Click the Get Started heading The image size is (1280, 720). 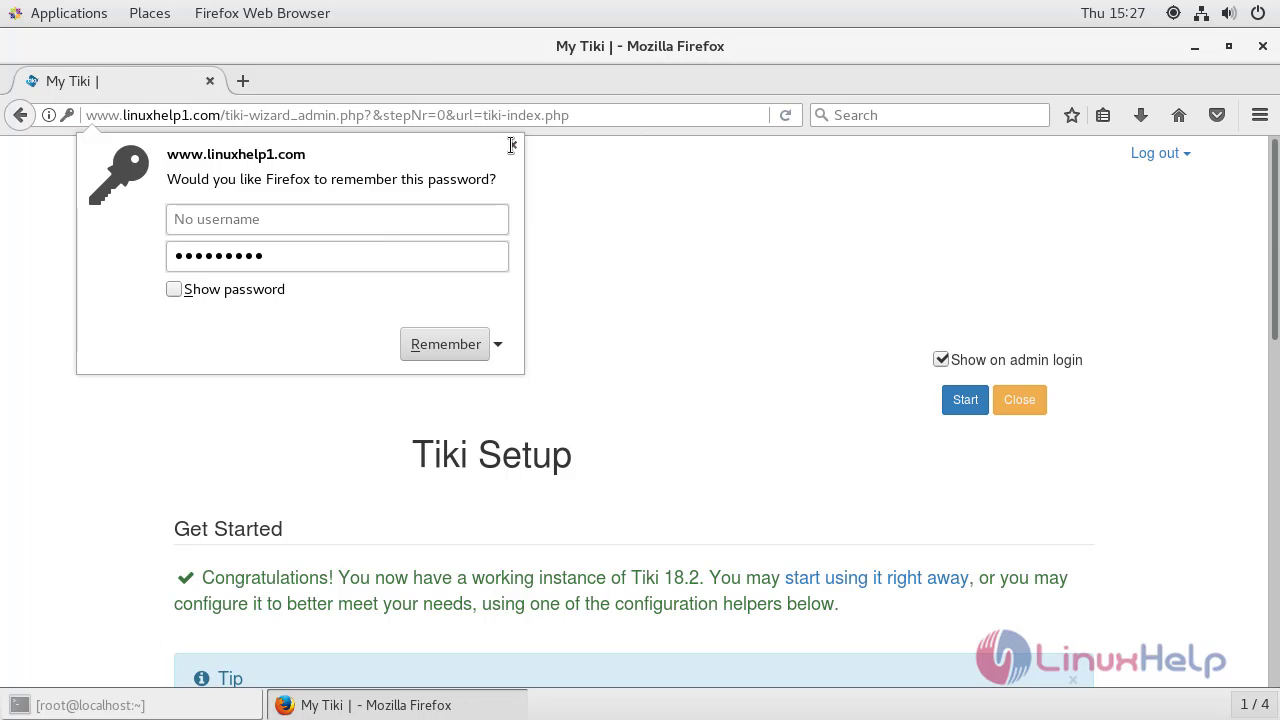pos(228,529)
